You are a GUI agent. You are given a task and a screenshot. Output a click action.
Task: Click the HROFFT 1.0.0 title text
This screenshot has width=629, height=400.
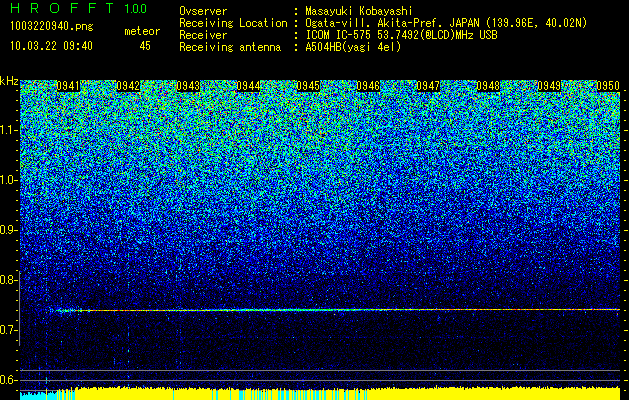coord(78,8)
